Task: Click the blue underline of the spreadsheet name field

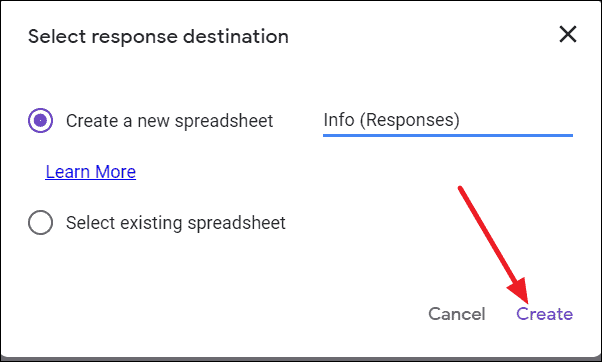Action: (448, 135)
